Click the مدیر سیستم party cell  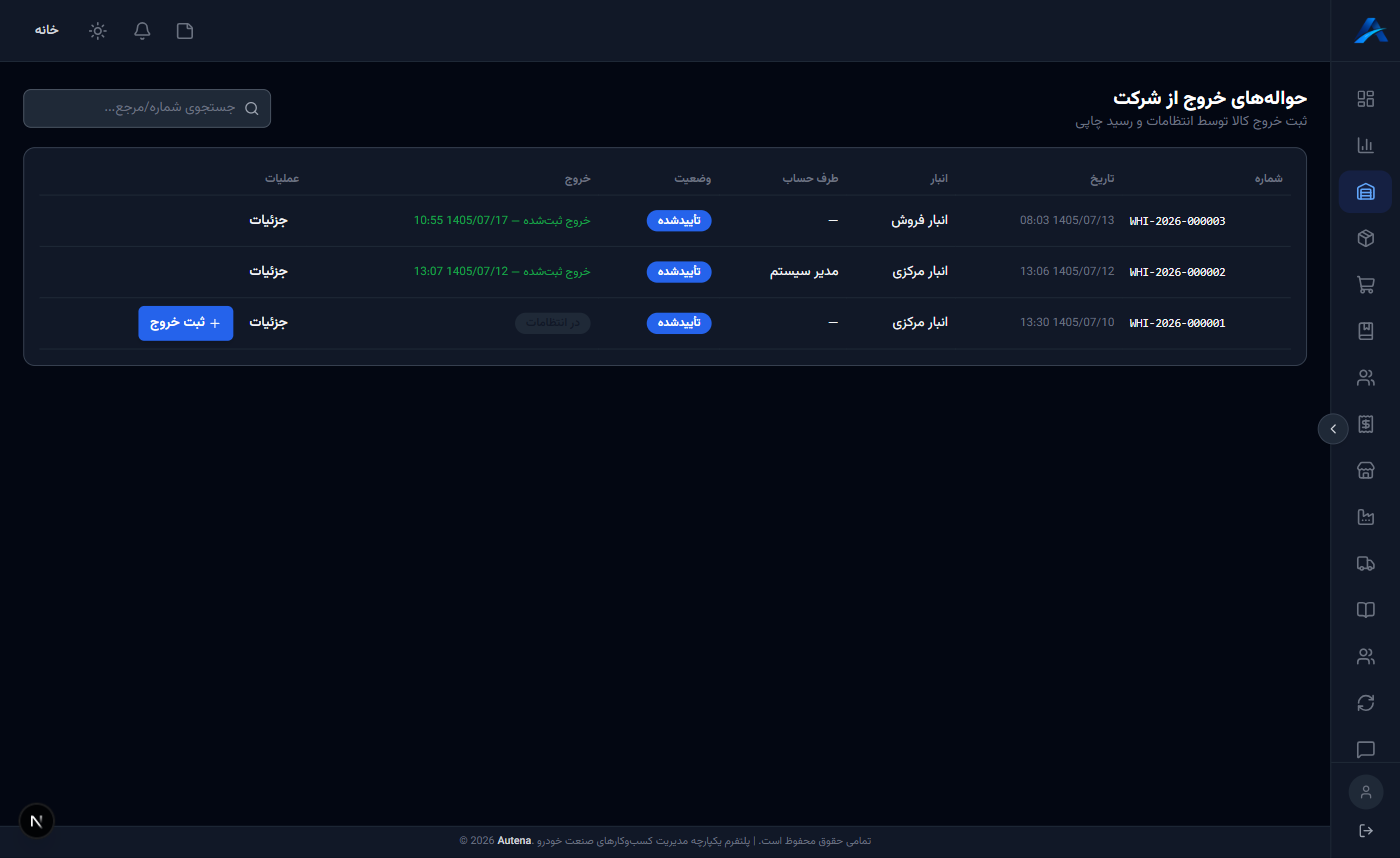click(x=804, y=272)
